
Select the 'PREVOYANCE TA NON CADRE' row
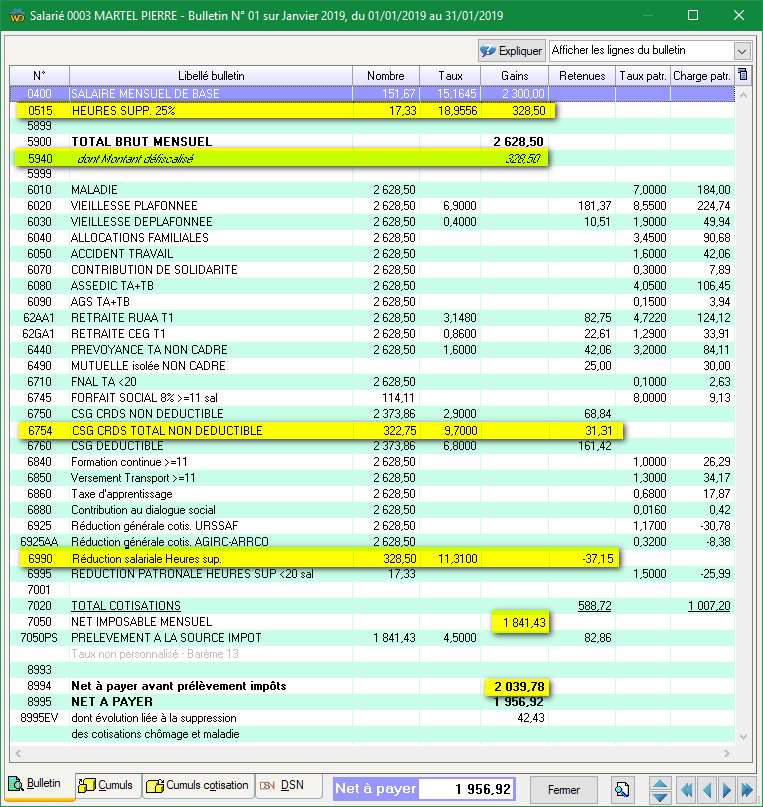pos(372,349)
